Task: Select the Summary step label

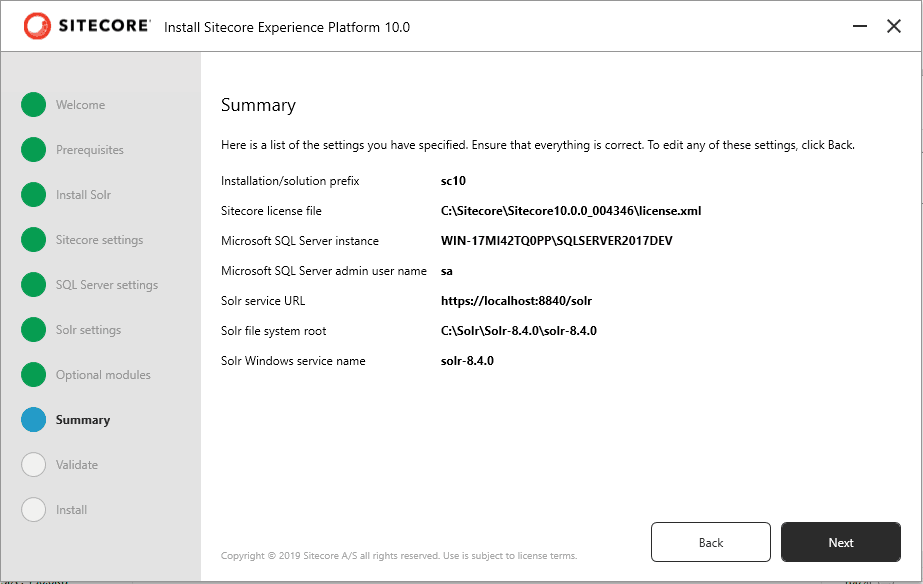Action: [x=83, y=420]
